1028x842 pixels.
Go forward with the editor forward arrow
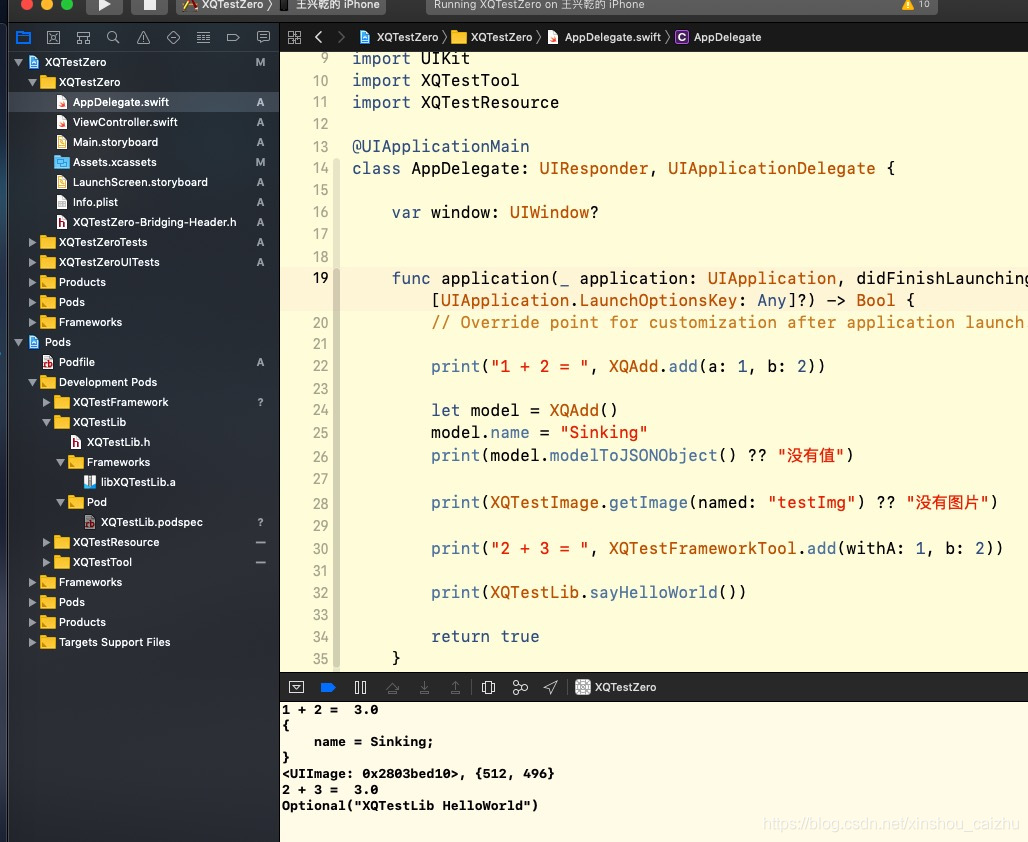click(x=341, y=37)
